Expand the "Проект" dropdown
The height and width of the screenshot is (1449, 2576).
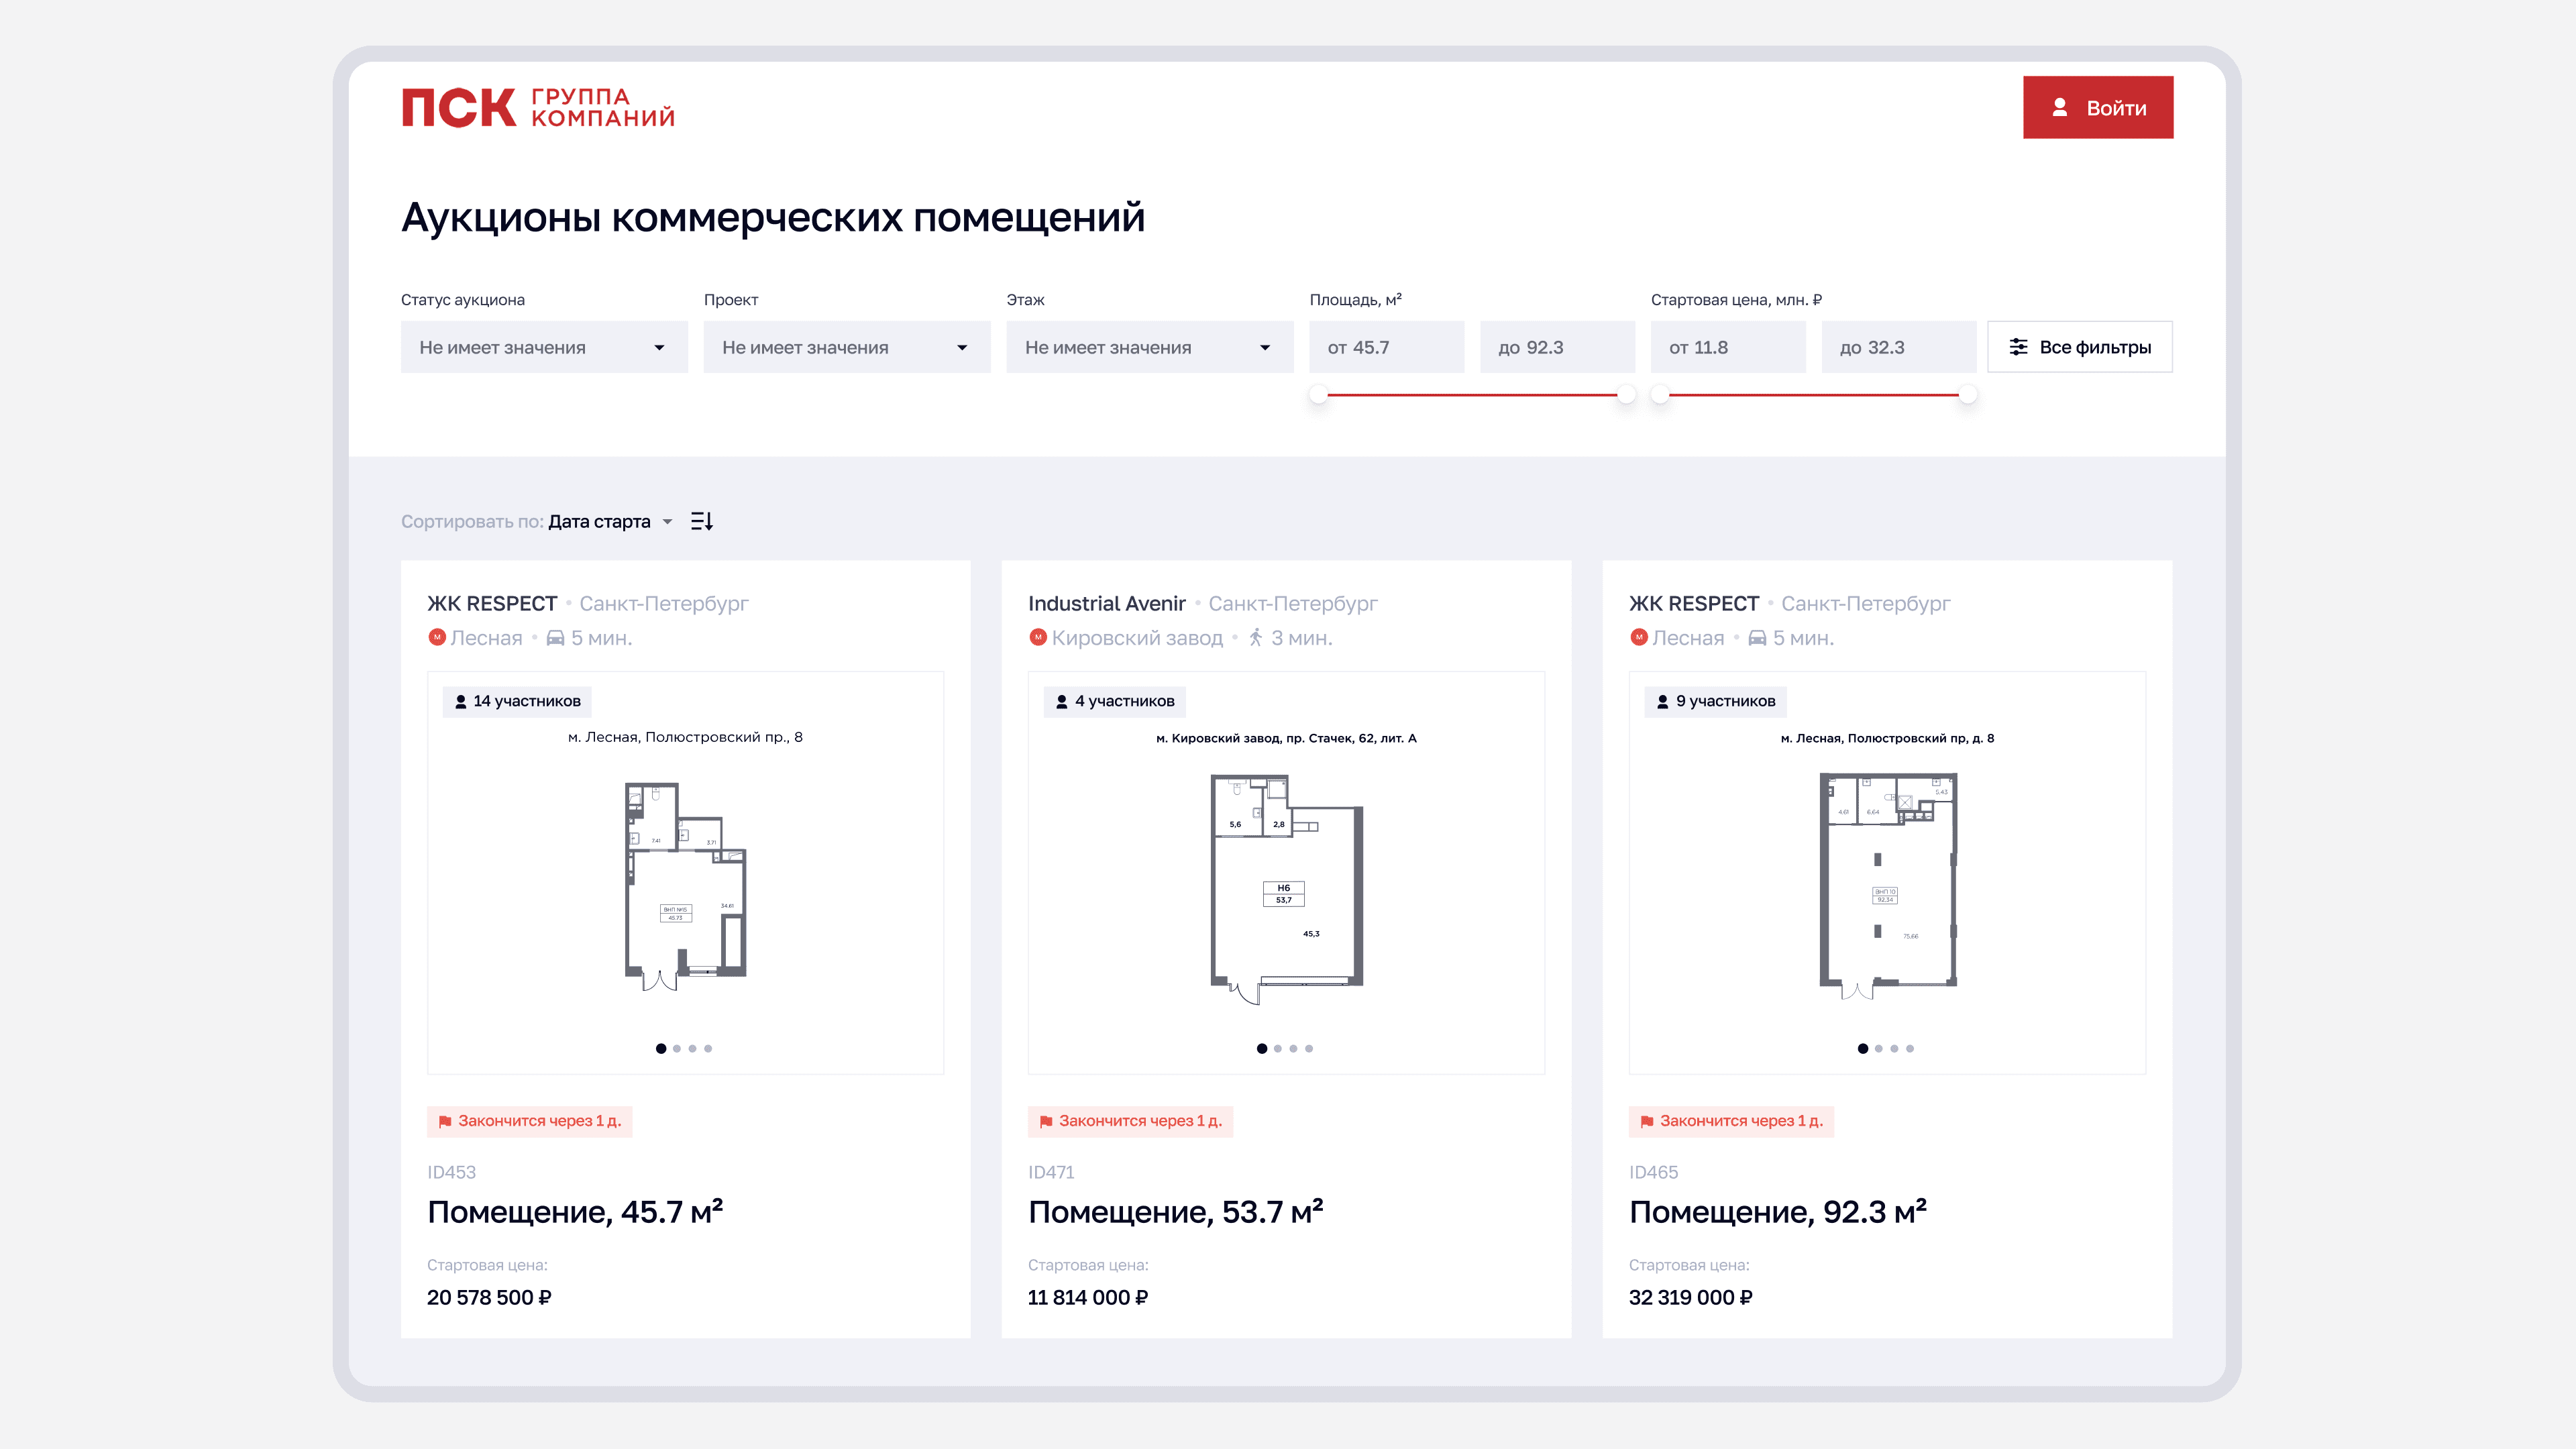coord(846,347)
